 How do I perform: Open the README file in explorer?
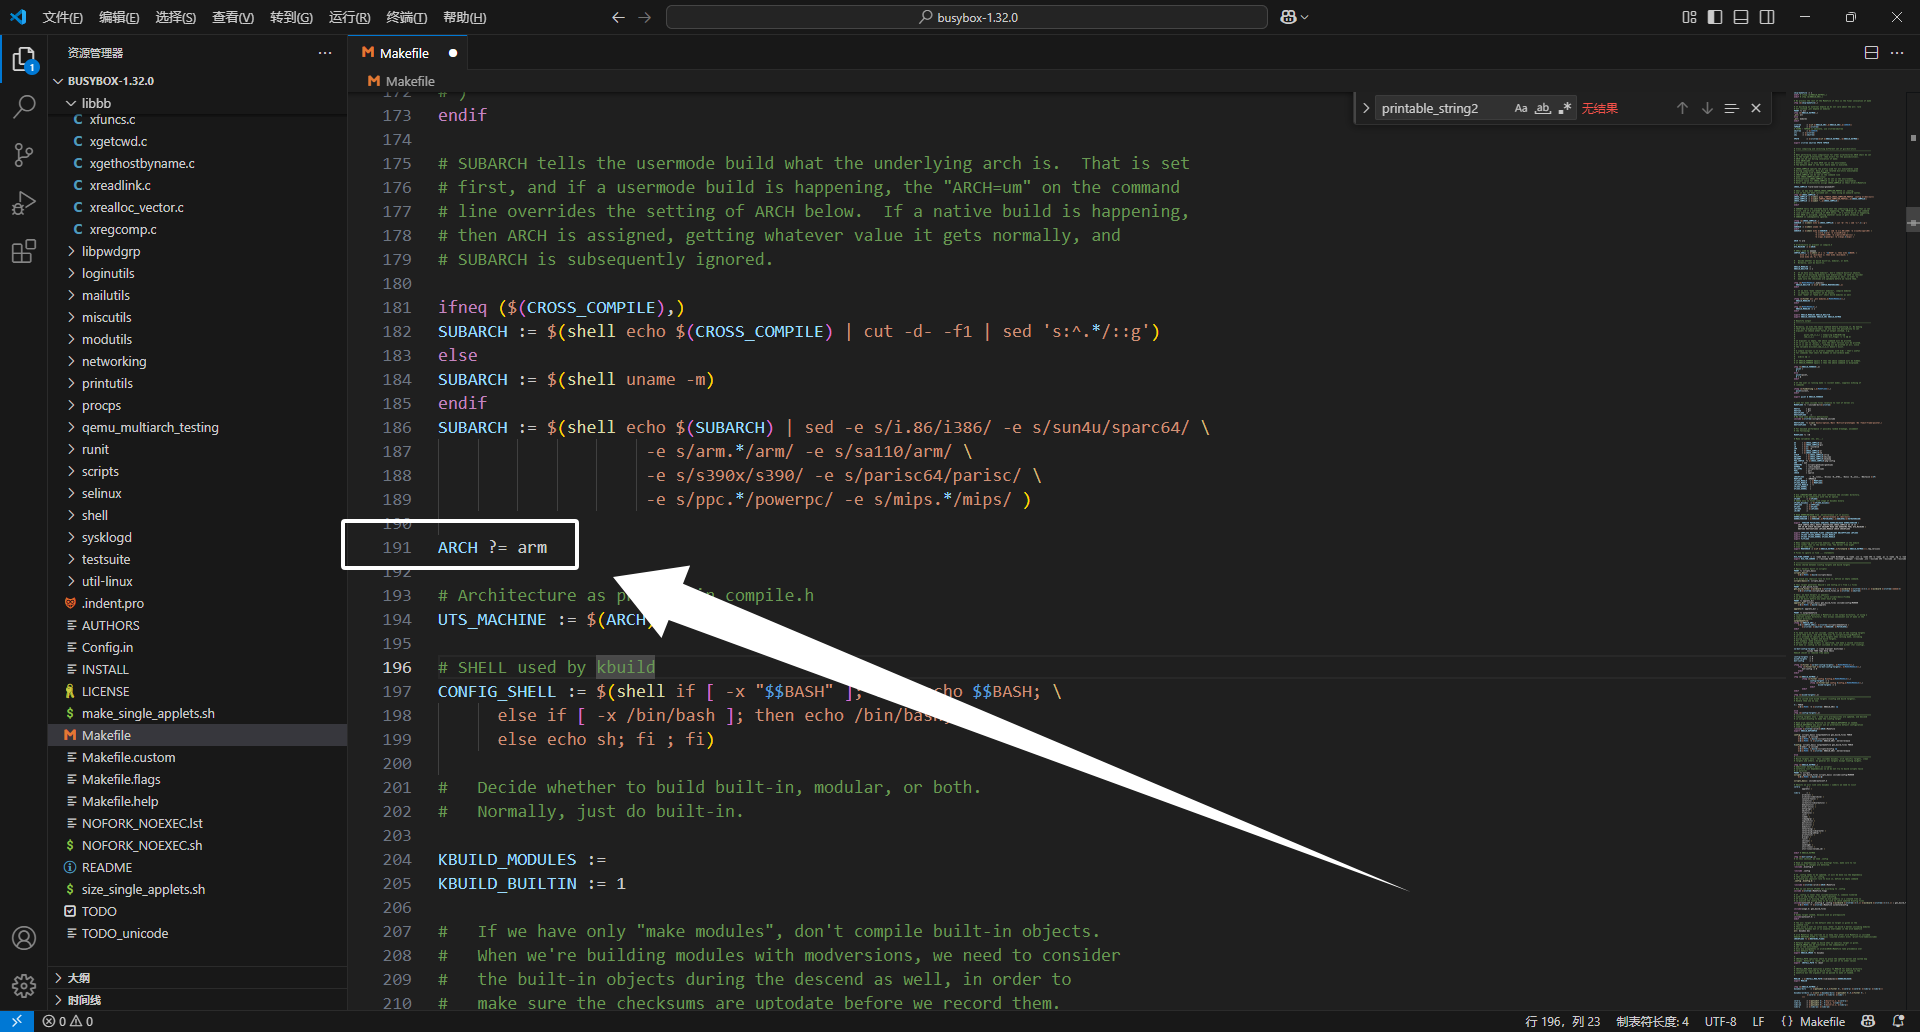pos(197,867)
